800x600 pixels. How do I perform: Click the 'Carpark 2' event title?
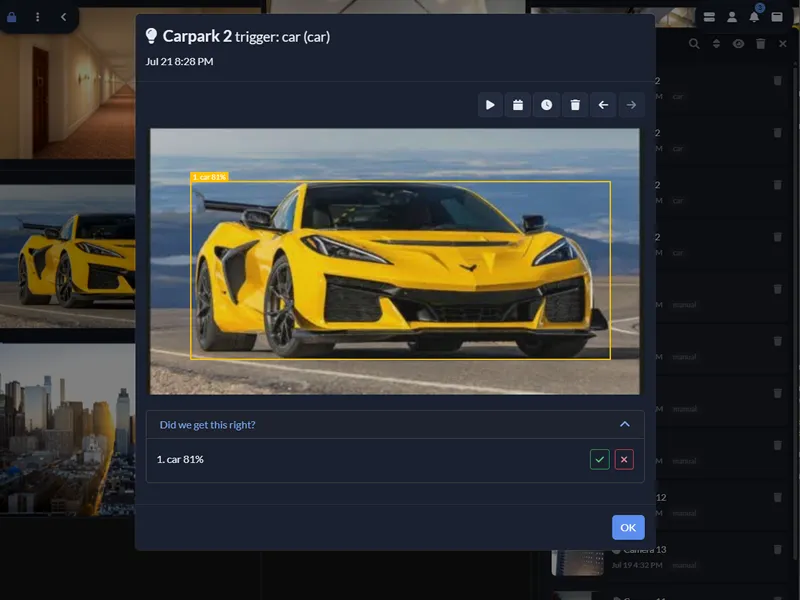click(197, 36)
